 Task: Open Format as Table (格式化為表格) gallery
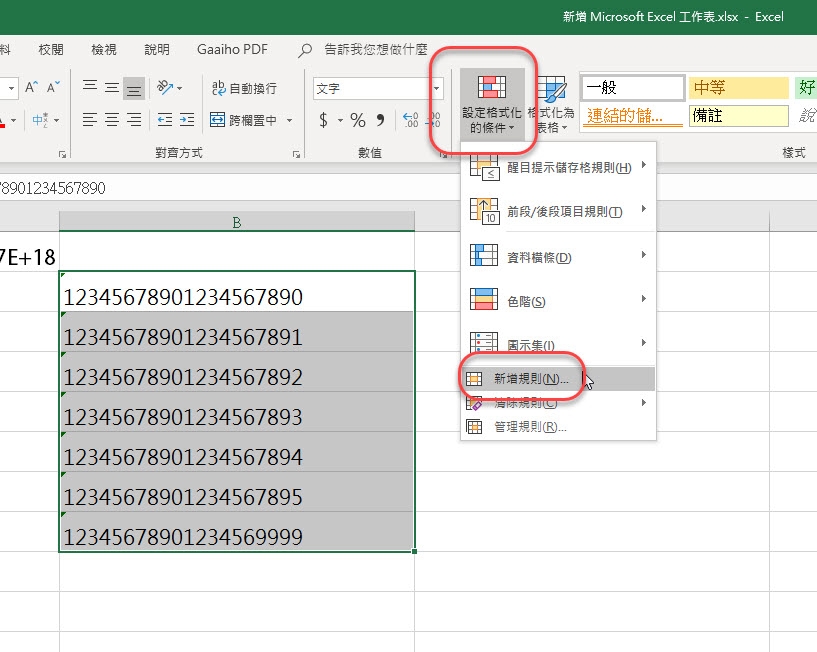pos(550,104)
